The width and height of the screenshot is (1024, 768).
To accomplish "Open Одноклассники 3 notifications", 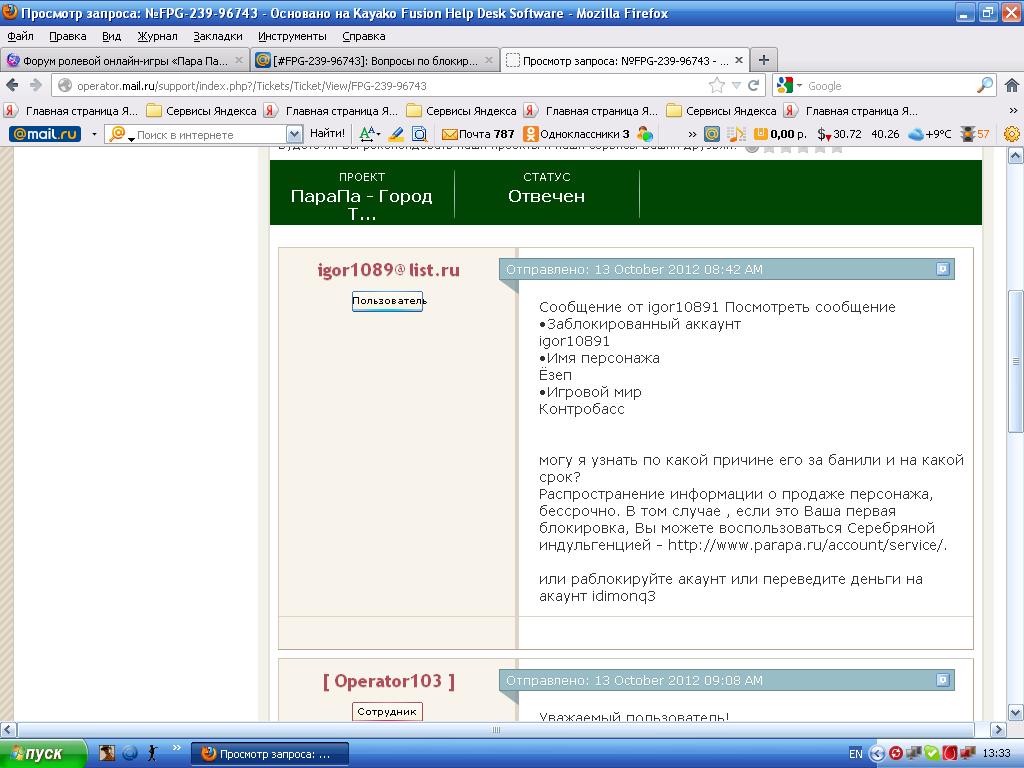I will click(x=576, y=134).
